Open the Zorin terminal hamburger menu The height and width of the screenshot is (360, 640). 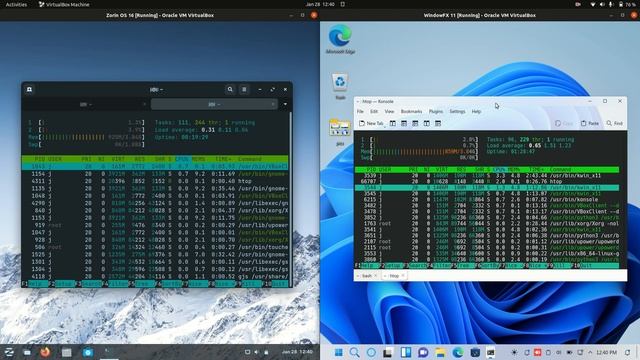[244, 89]
